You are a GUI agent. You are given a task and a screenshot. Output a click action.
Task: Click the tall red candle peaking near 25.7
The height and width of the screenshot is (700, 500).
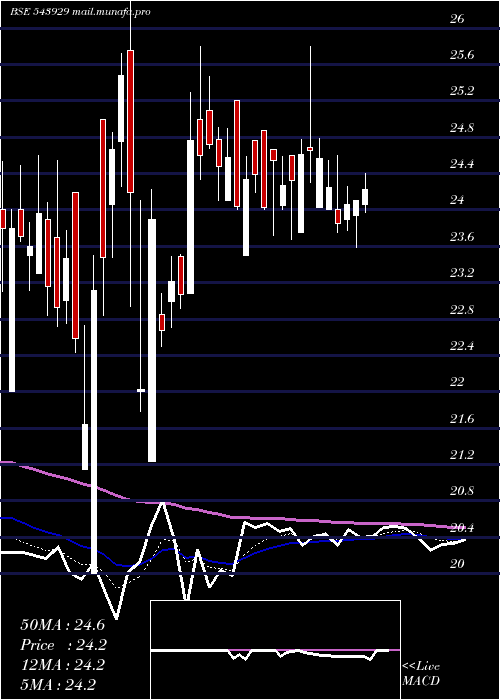[x=130, y=121]
